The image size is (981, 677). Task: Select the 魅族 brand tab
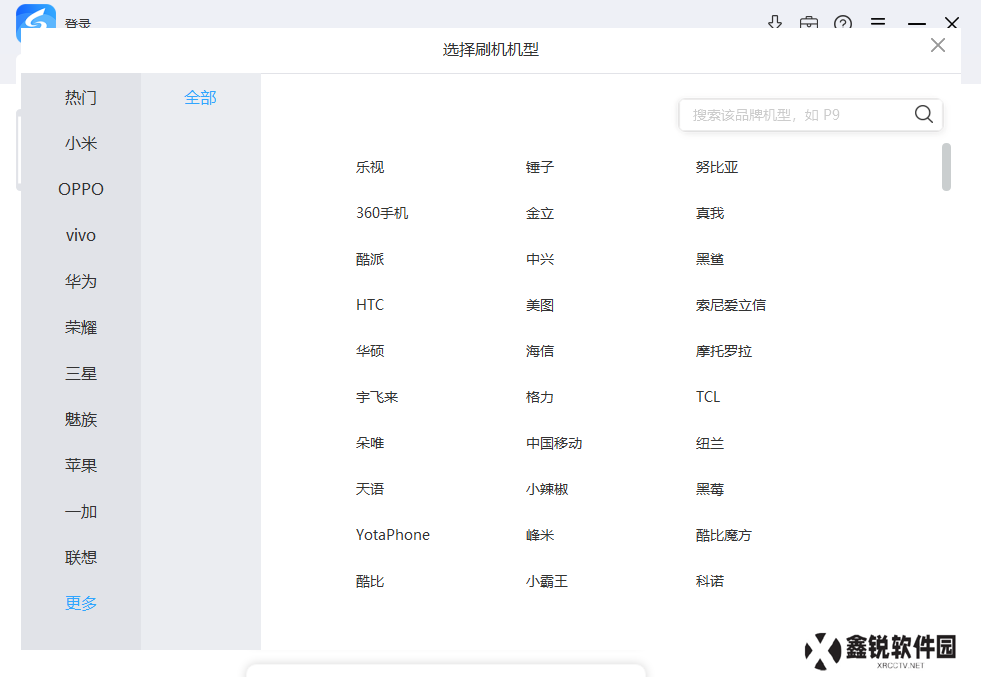(x=81, y=419)
